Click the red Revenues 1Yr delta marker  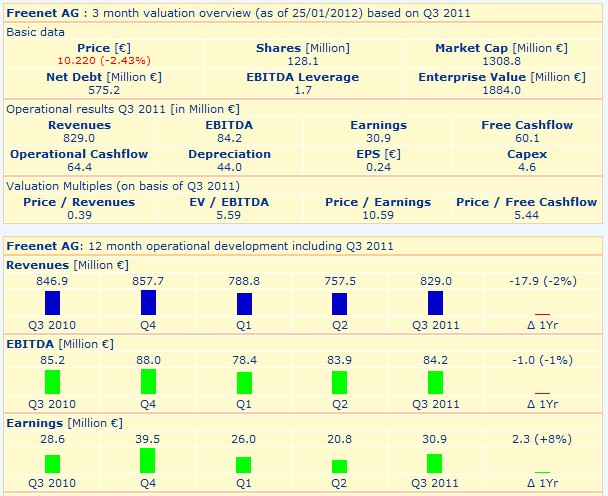(542, 314)
